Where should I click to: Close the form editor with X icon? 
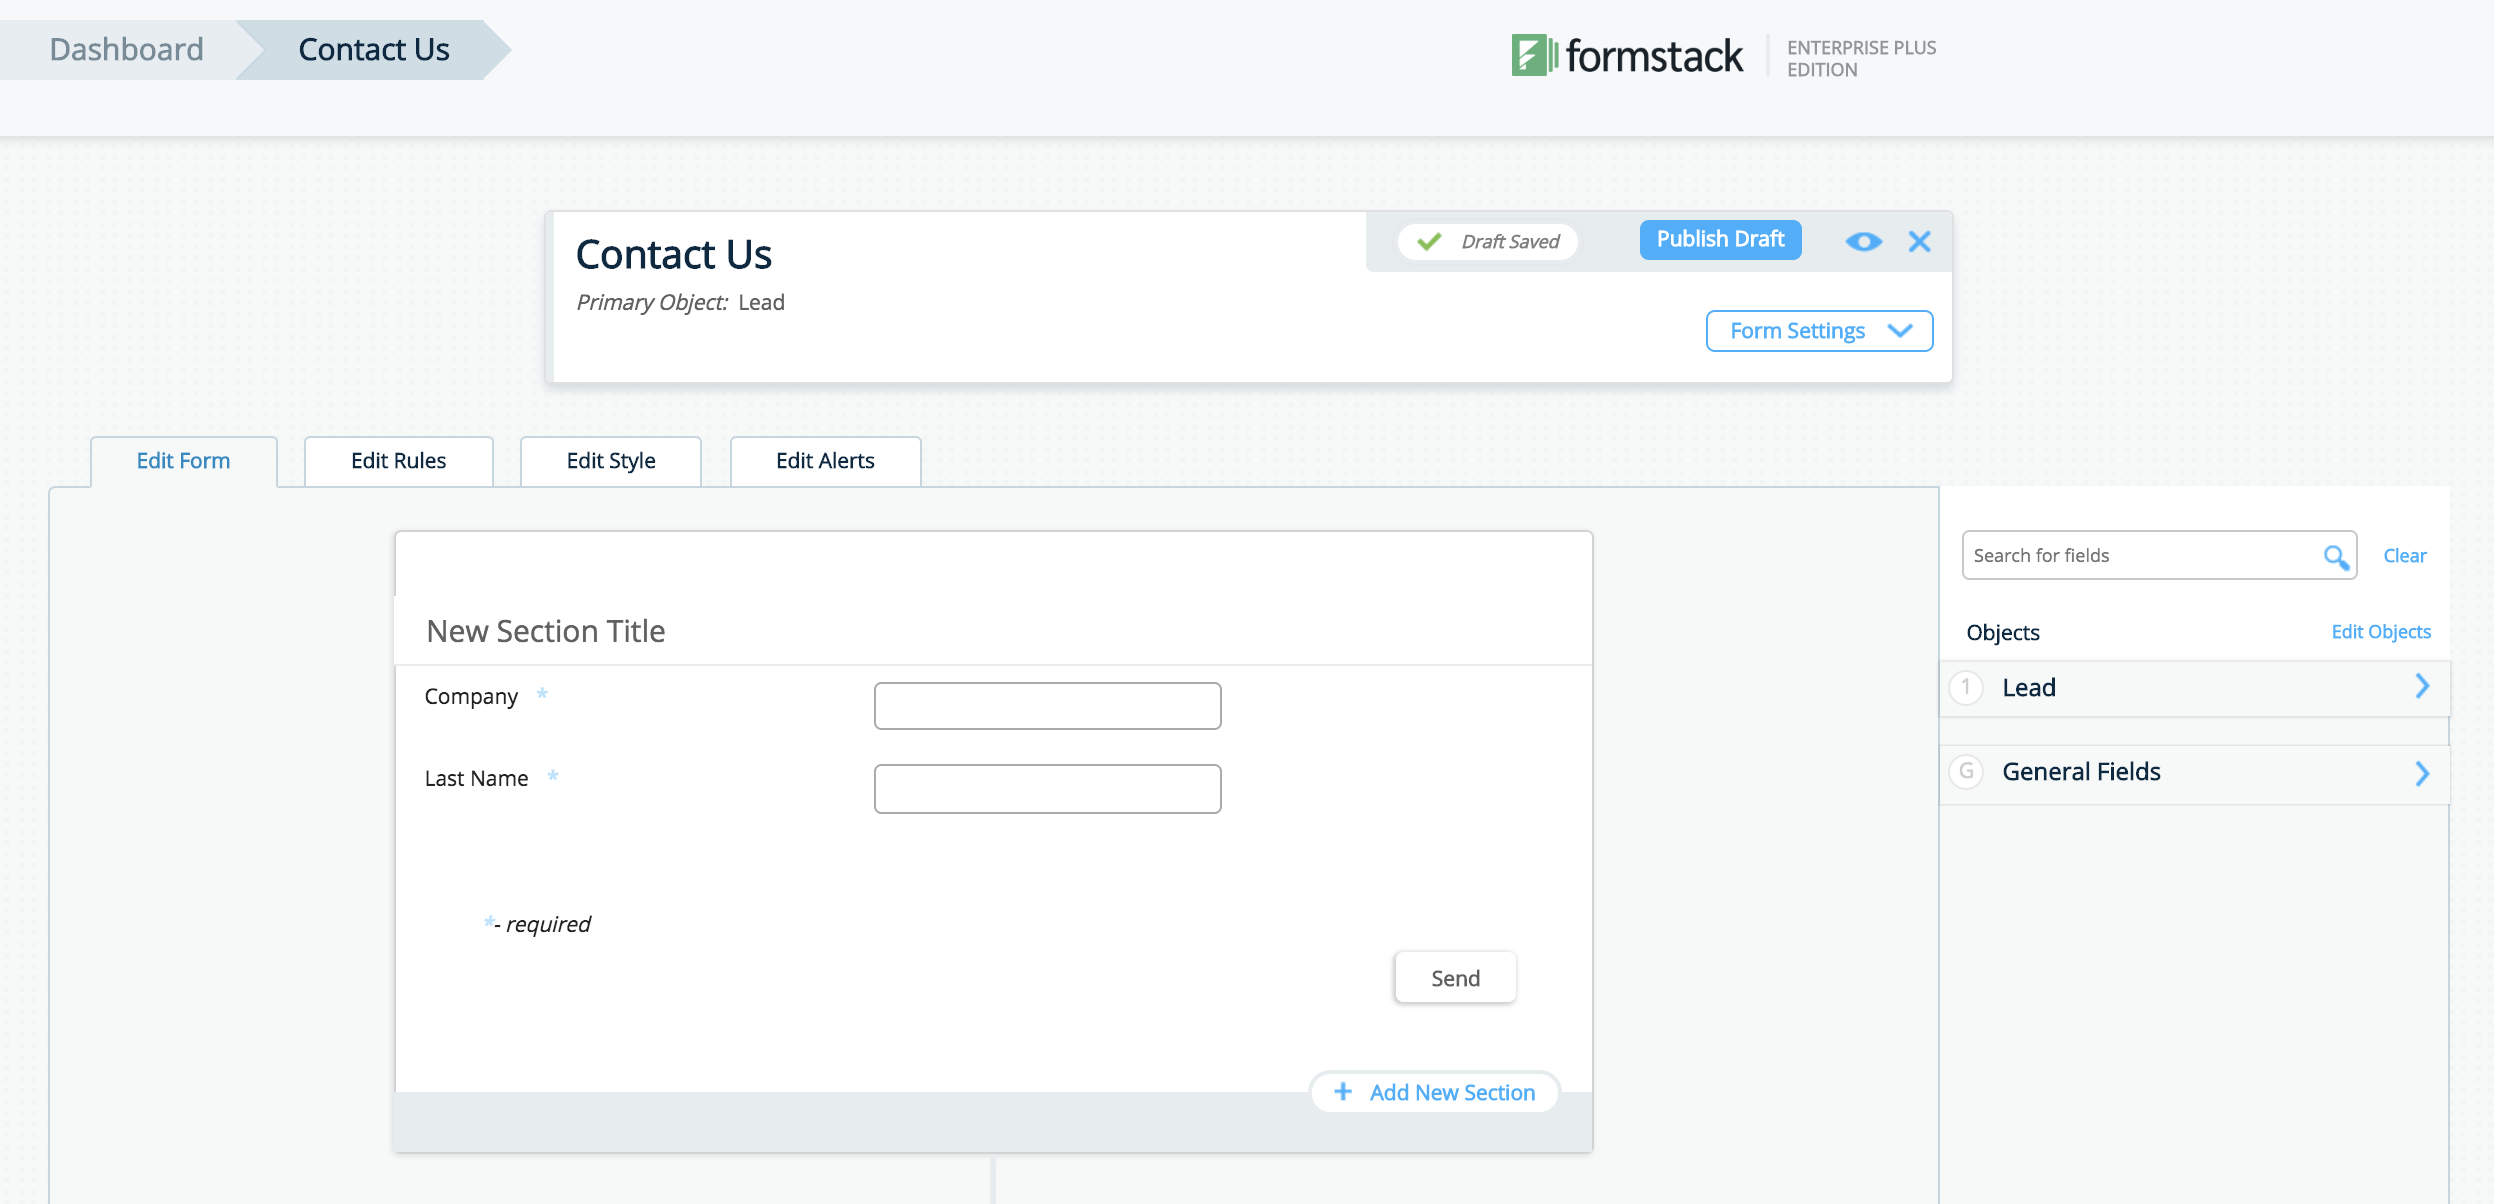(1919, 241)
